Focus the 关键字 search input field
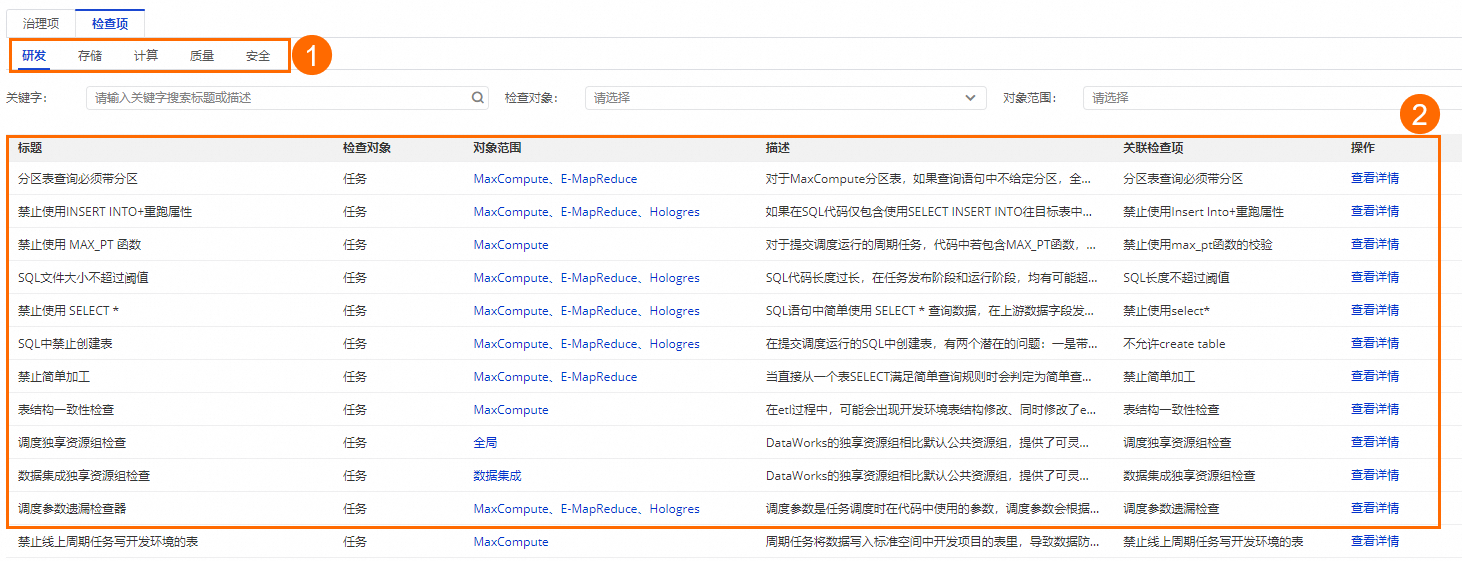The image size is (1462, 561). tap(287, 98)
